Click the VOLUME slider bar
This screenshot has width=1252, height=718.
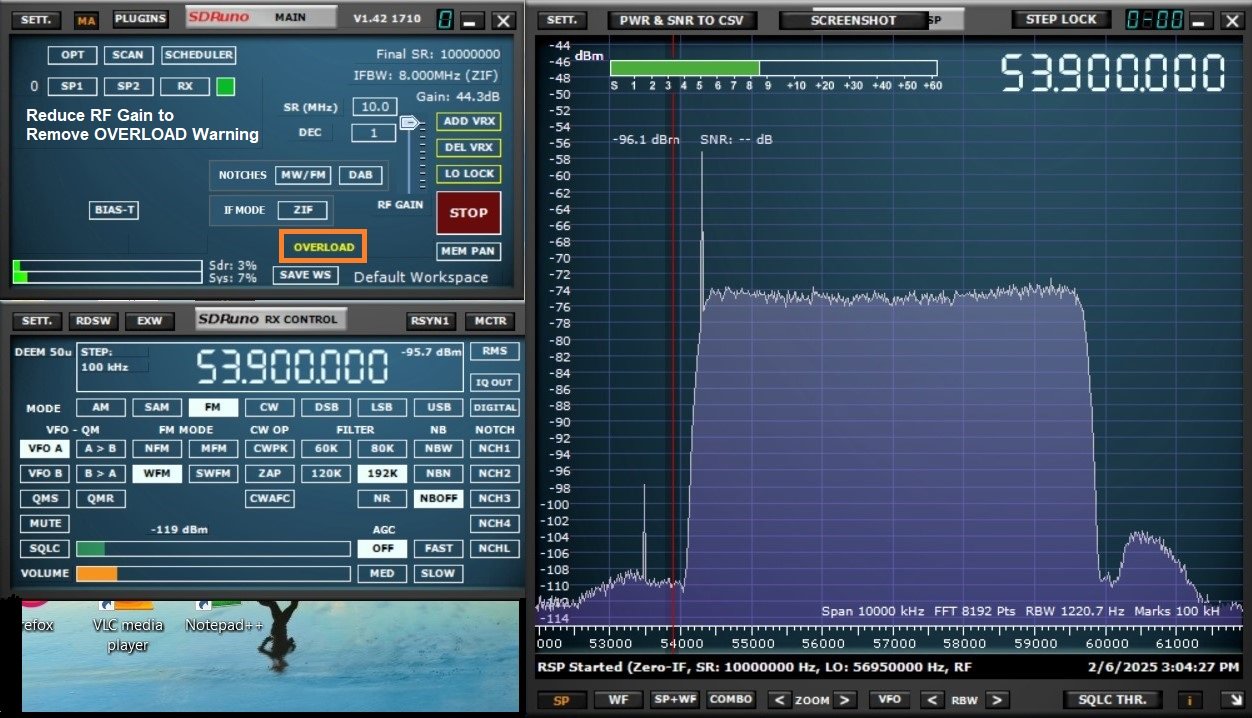click(x=214, y=573)
